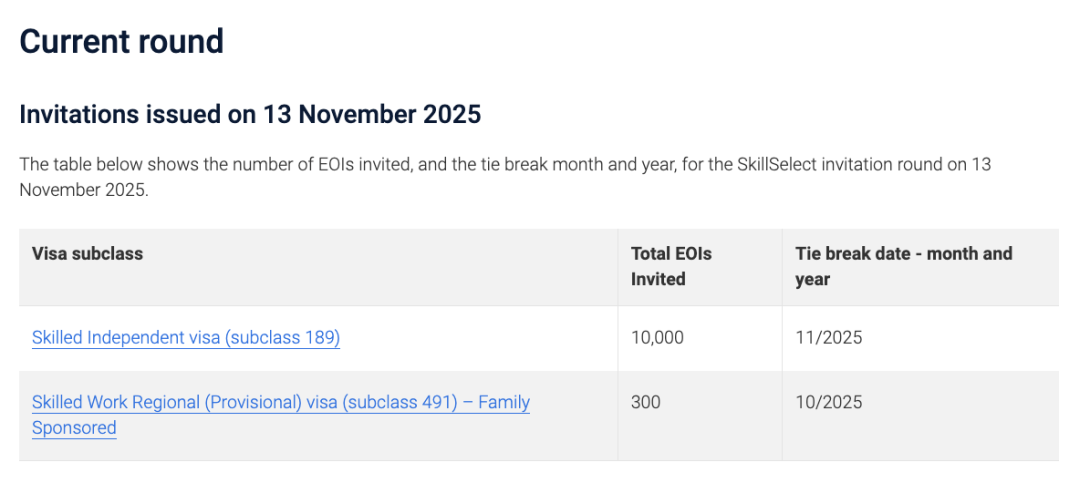The image size is (1080, 483).
Task: Select the "Visa subclass" column header
Action: tap(88, 254)
